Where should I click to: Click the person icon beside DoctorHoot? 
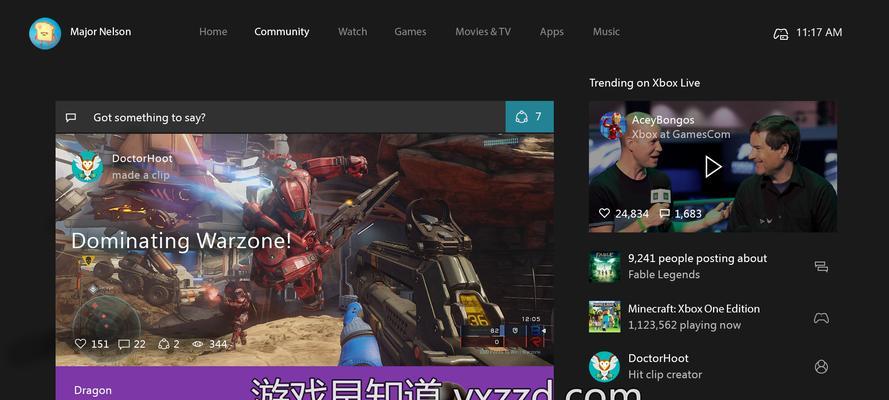point(821,367)
